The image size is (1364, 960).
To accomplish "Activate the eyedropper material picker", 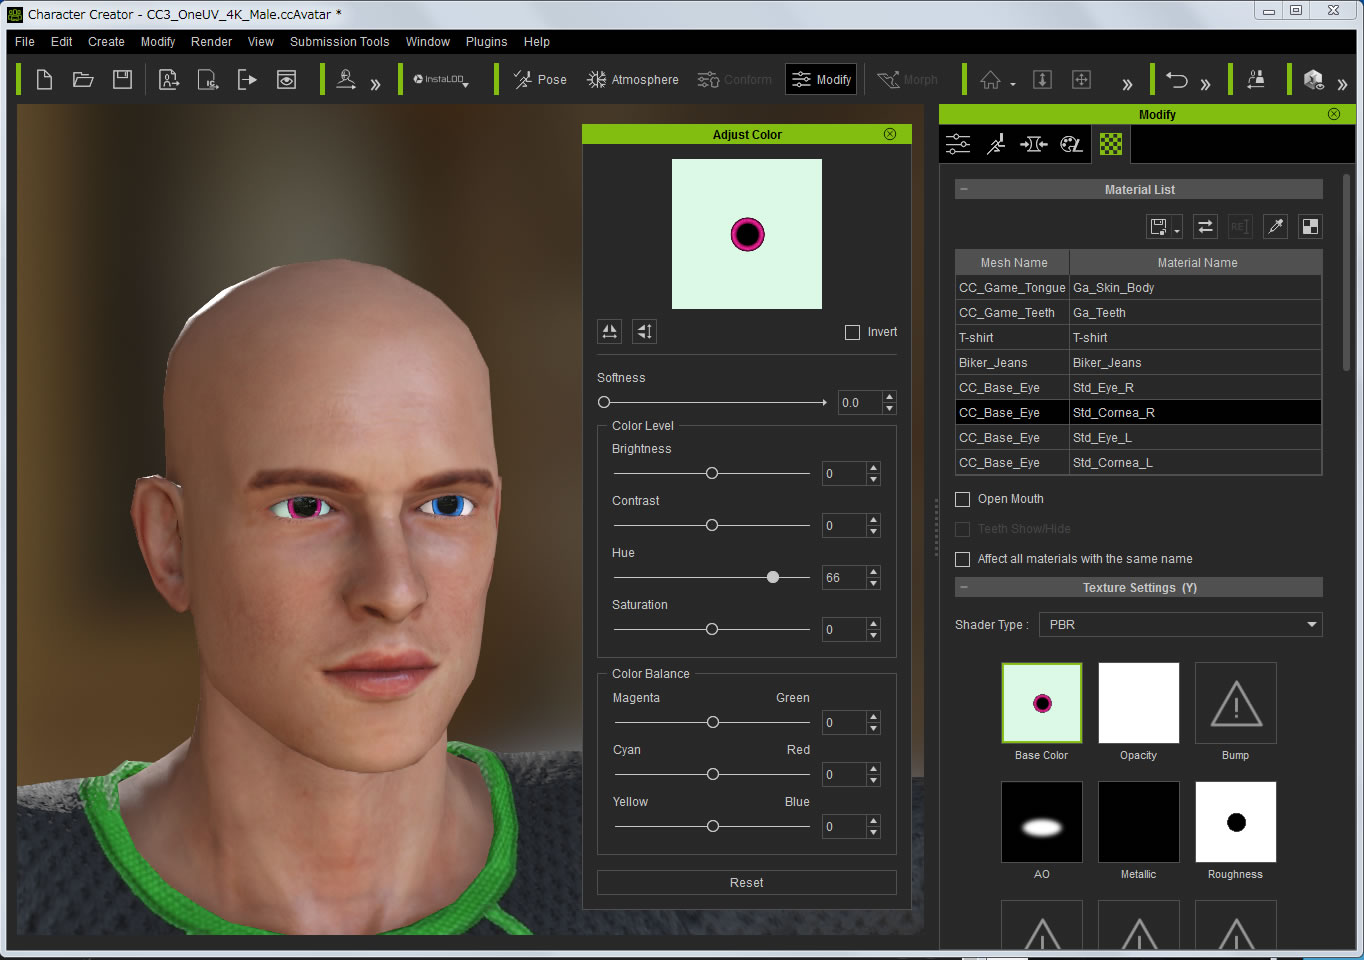I will click(1275, 227).
